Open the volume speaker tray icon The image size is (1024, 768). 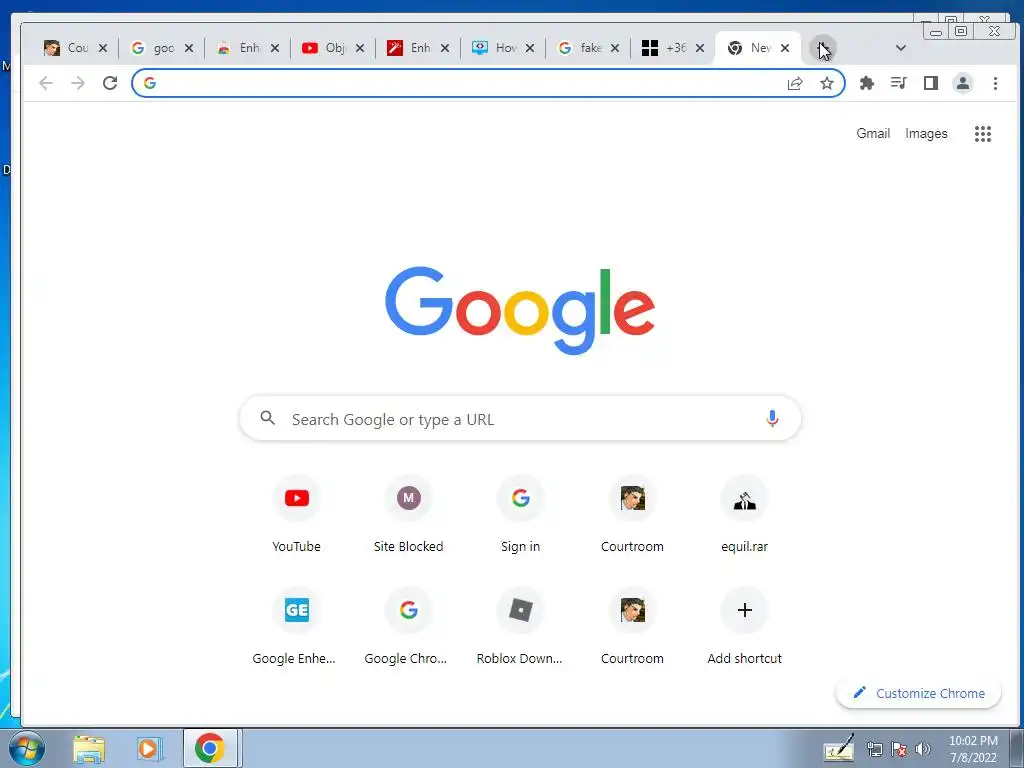tap(923, 749)
